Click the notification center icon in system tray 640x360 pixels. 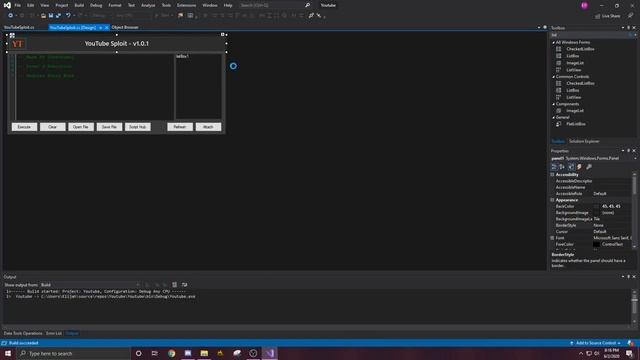point(629,353)
